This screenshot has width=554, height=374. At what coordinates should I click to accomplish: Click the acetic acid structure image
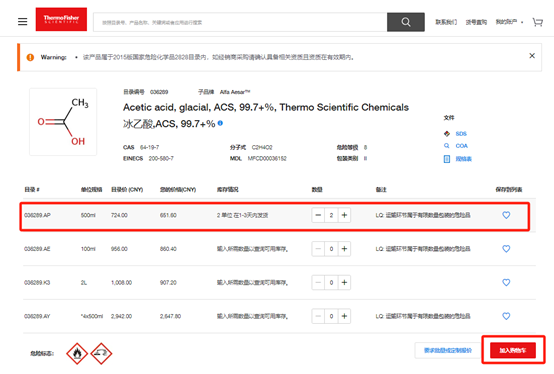63,122
